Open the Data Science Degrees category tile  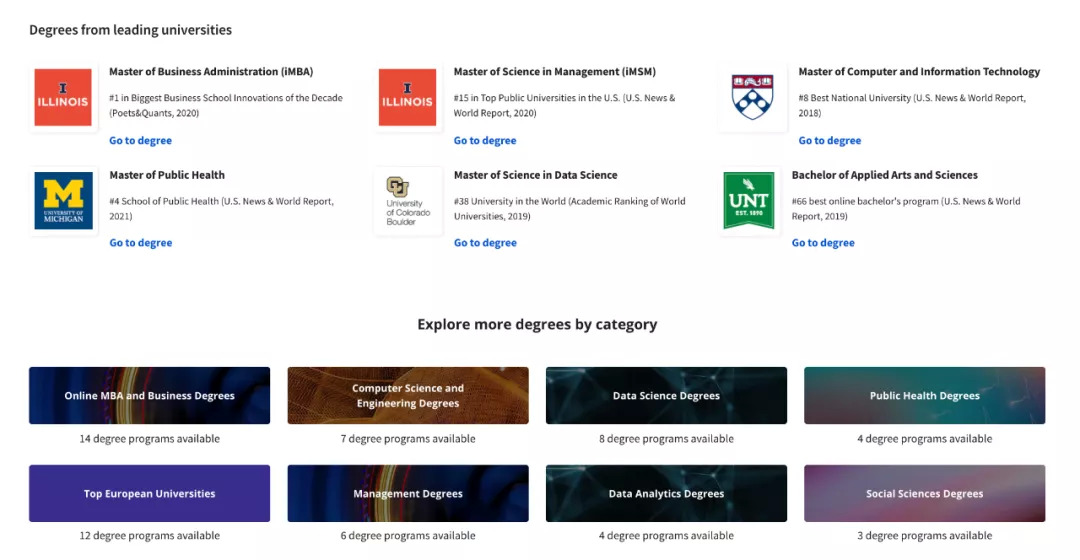tap(666, 396)
